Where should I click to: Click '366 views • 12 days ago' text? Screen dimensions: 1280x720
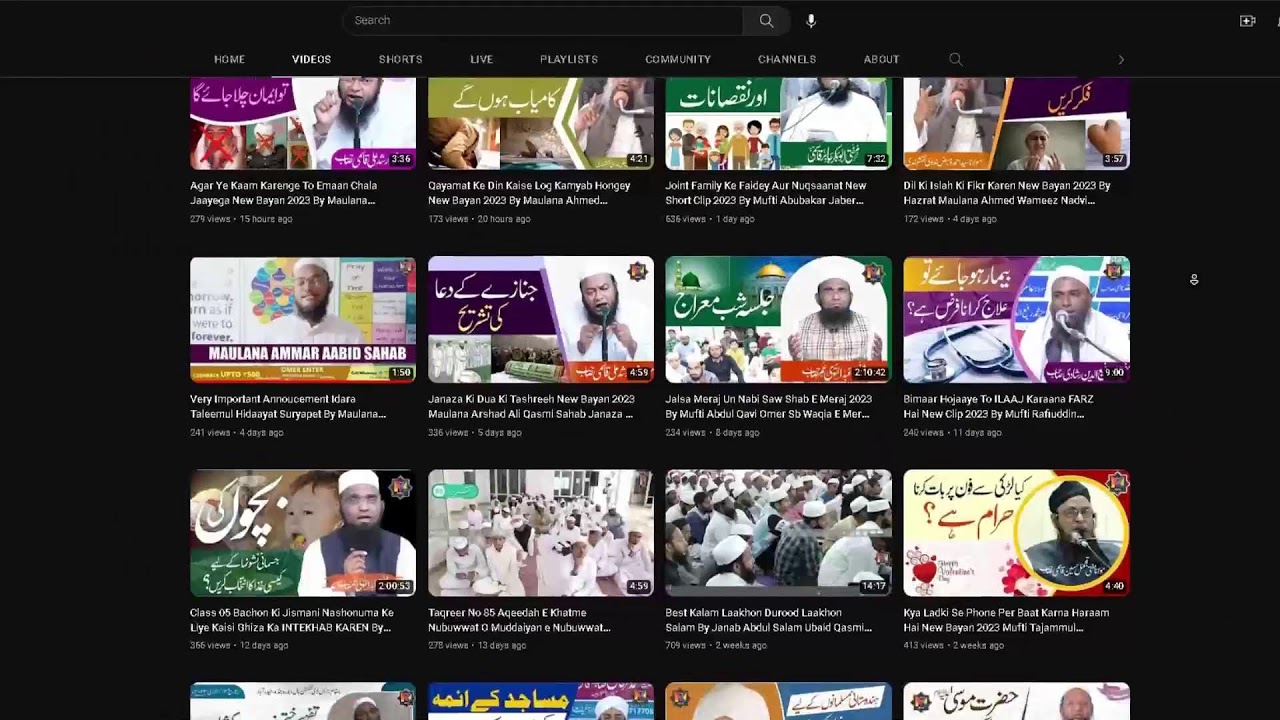pyautogui.click(x=239, y=646)
